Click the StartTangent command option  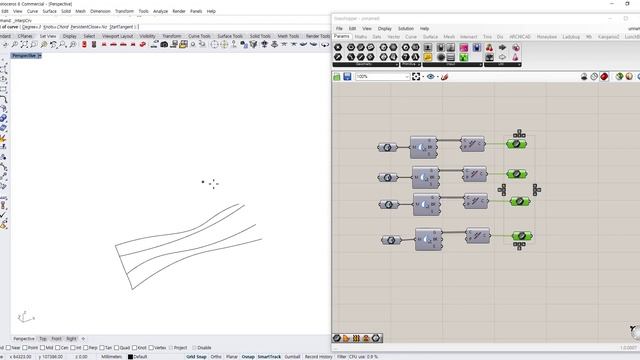121,27
